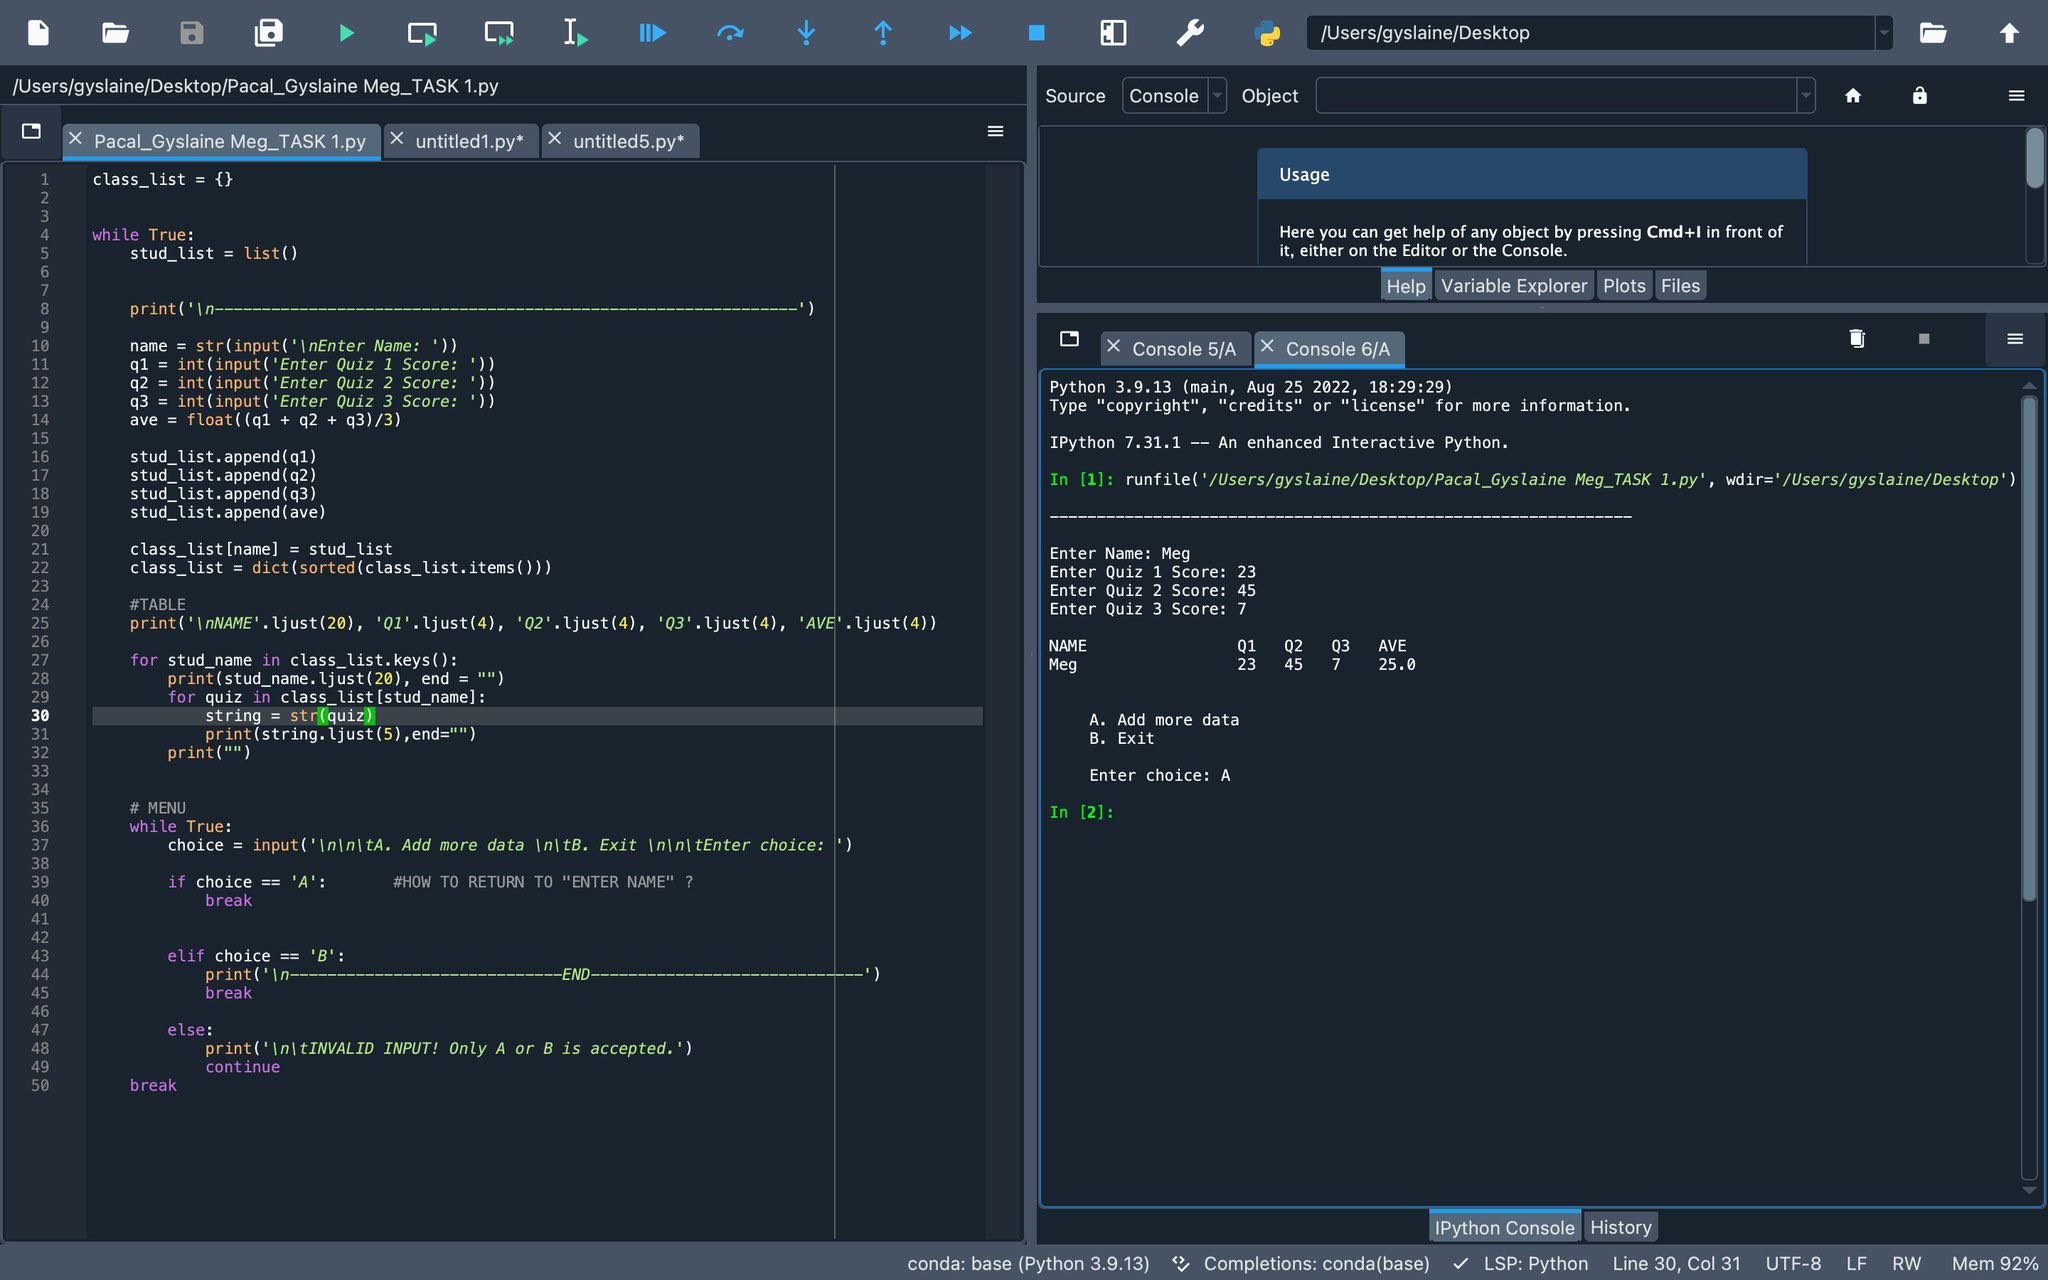
Task: Open the working directory path dropdown
Action: pos(1884,33)
